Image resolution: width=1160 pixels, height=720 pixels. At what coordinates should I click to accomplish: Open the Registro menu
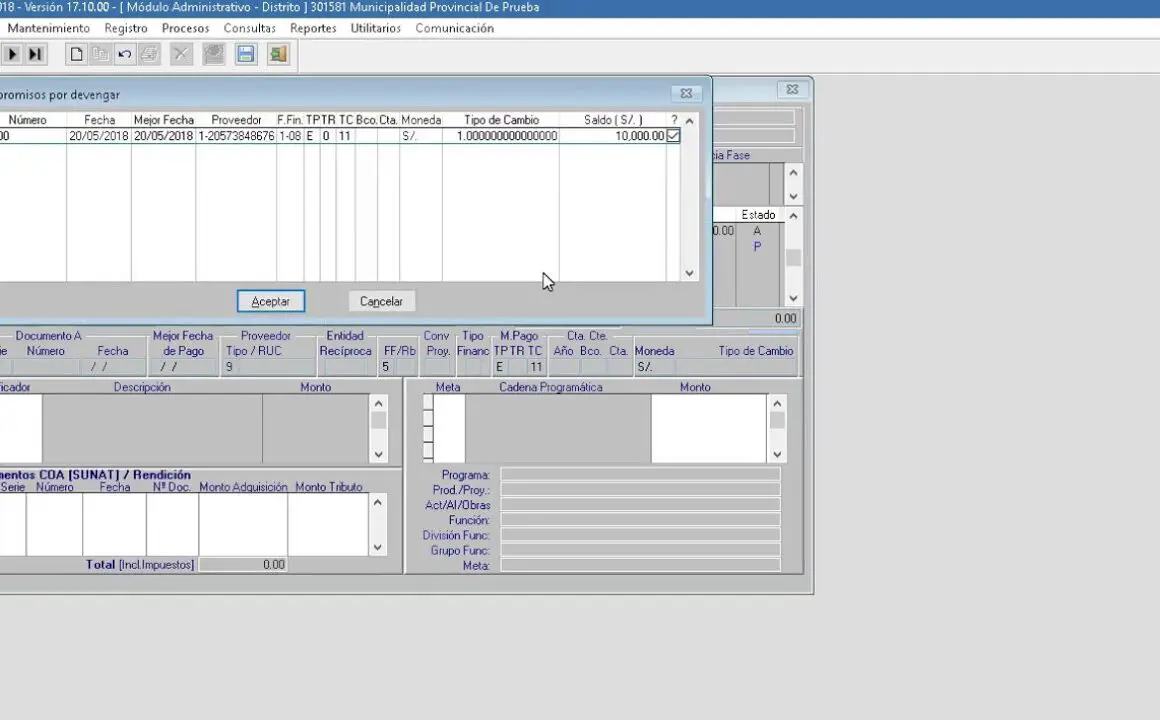[x=126, y=28]
